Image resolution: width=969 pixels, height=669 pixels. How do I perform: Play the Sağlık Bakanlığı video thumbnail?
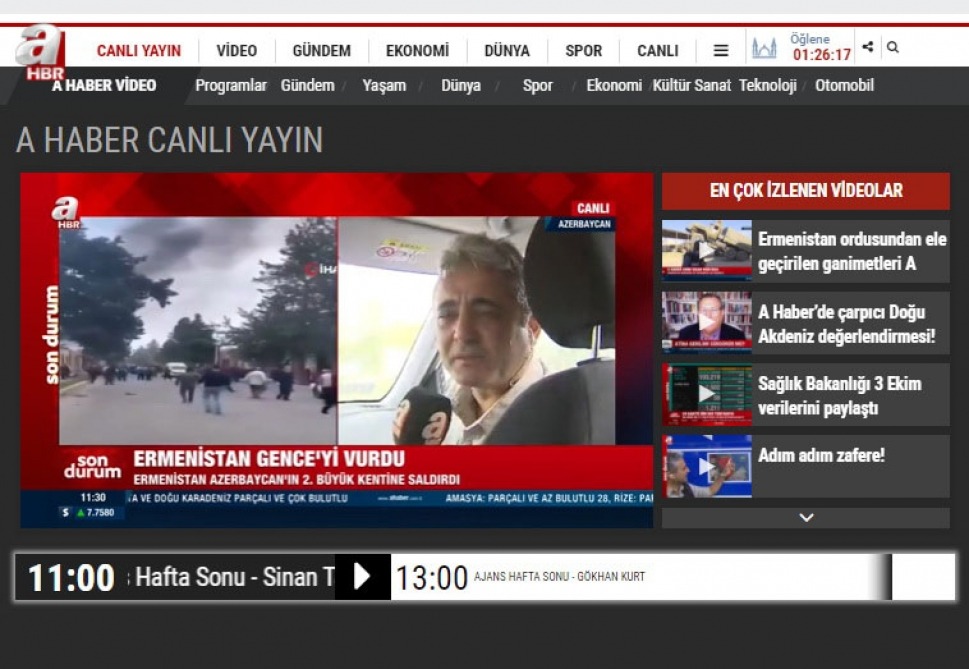click(x=706, y=395)
